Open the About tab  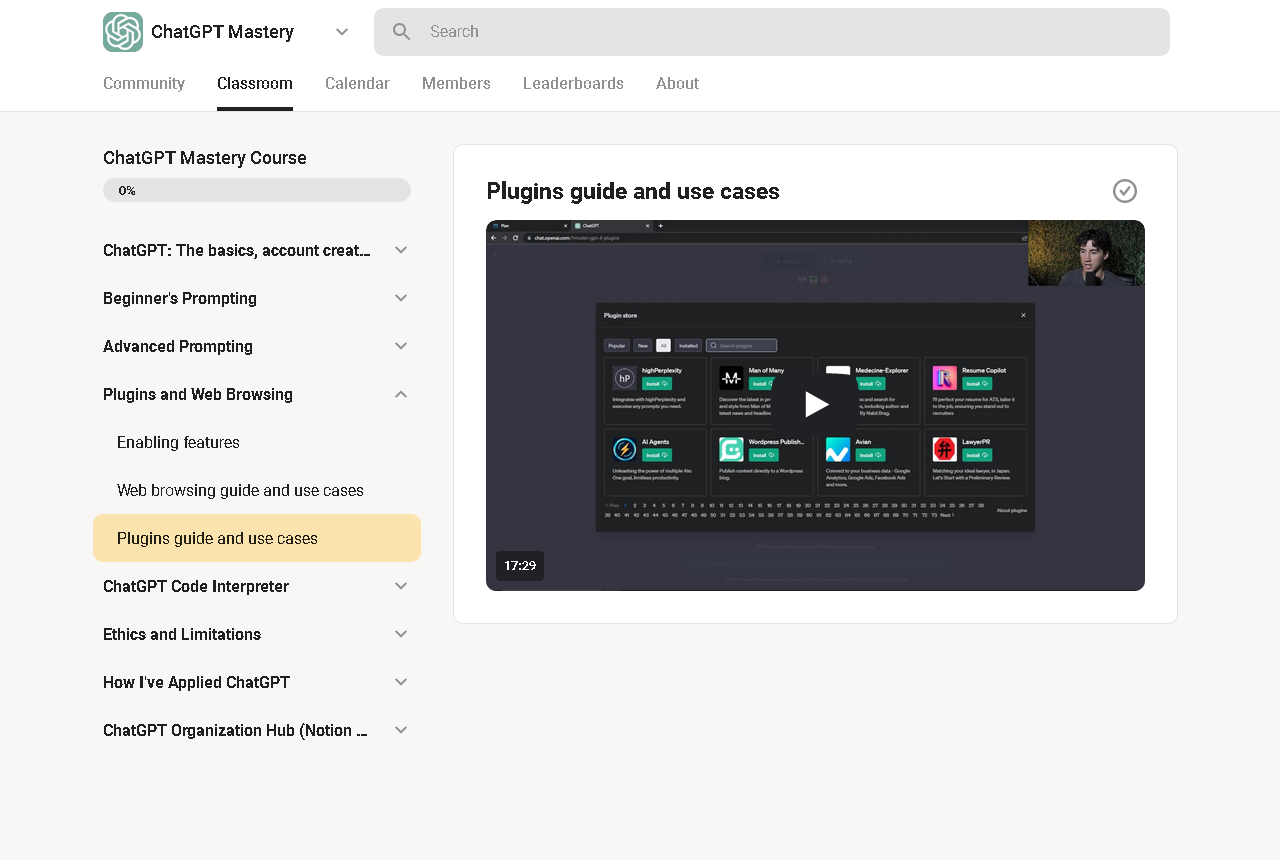(677, 84)
